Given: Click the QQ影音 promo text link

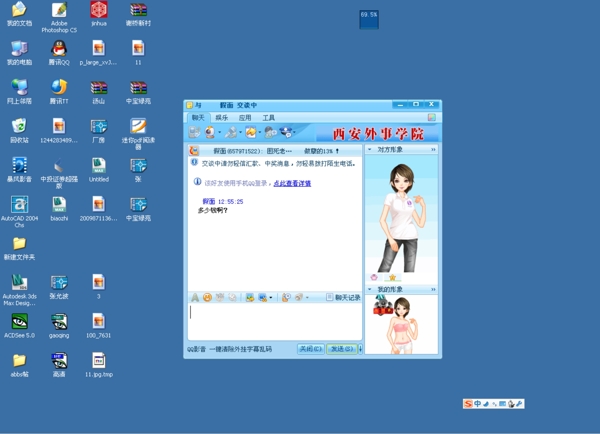Looking at the screenshot, I should pos(229,349).
